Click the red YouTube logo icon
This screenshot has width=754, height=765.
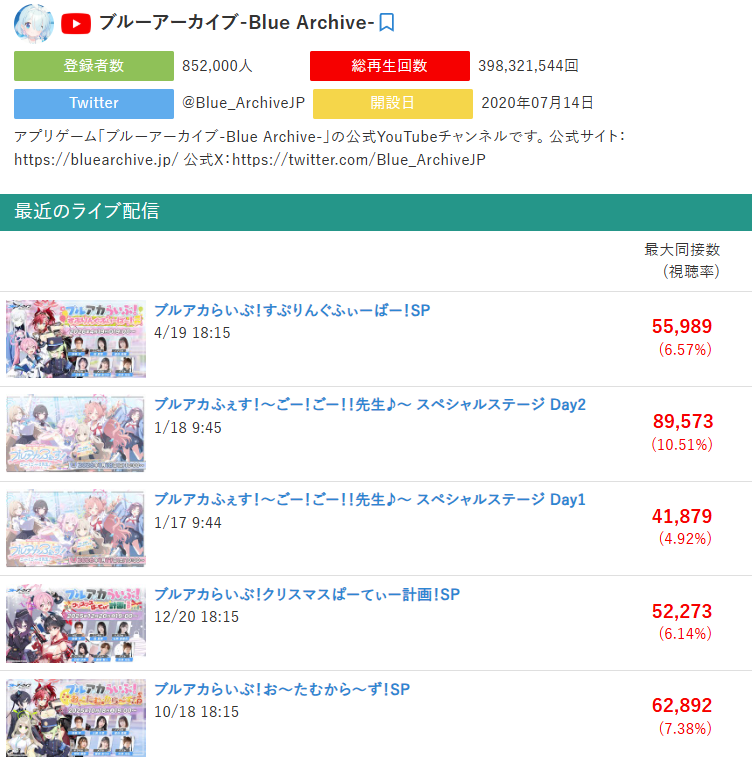coord(76,24)
